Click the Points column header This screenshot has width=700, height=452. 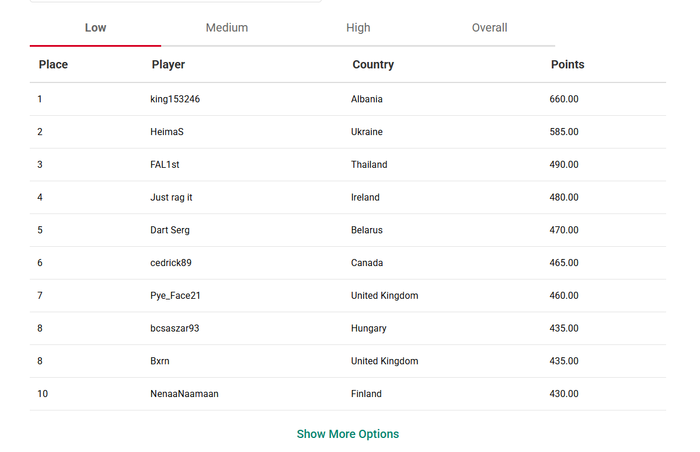567,65
